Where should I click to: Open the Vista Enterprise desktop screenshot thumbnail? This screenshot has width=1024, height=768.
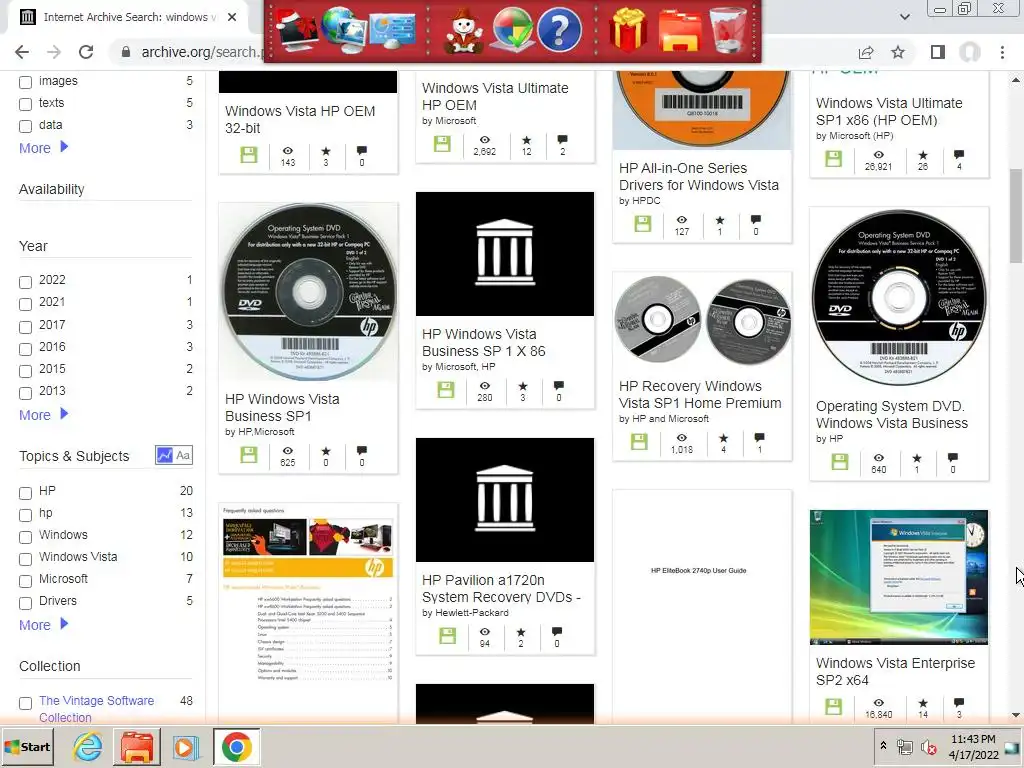point(899,577)
